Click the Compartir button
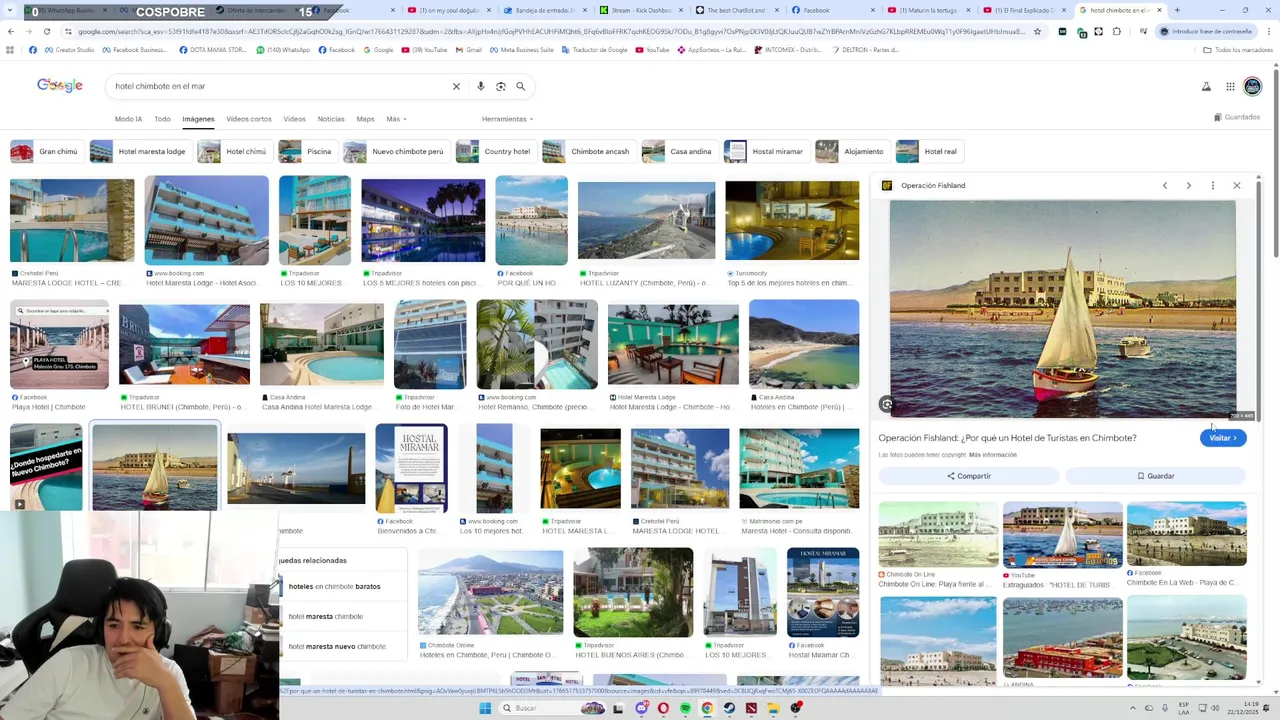The width and height of the screenshot is (1280, 720). click(969, 476)
